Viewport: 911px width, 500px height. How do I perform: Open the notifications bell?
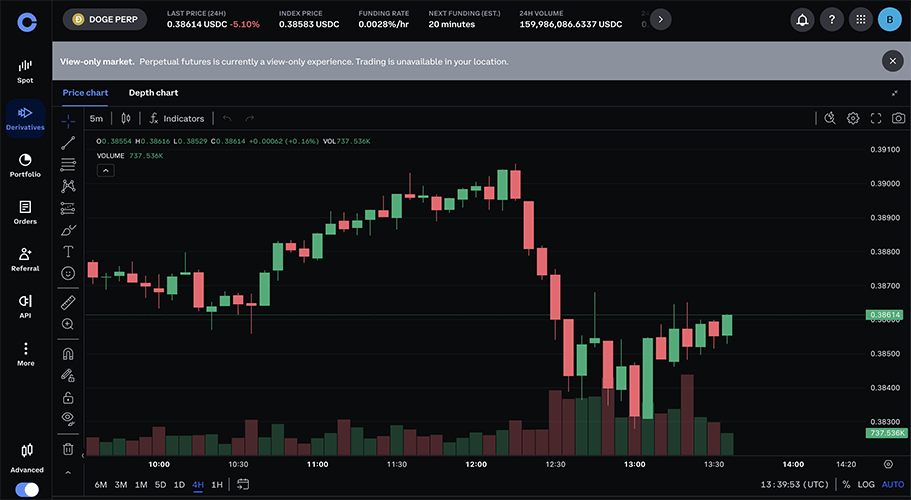click(x=802, y=19)
